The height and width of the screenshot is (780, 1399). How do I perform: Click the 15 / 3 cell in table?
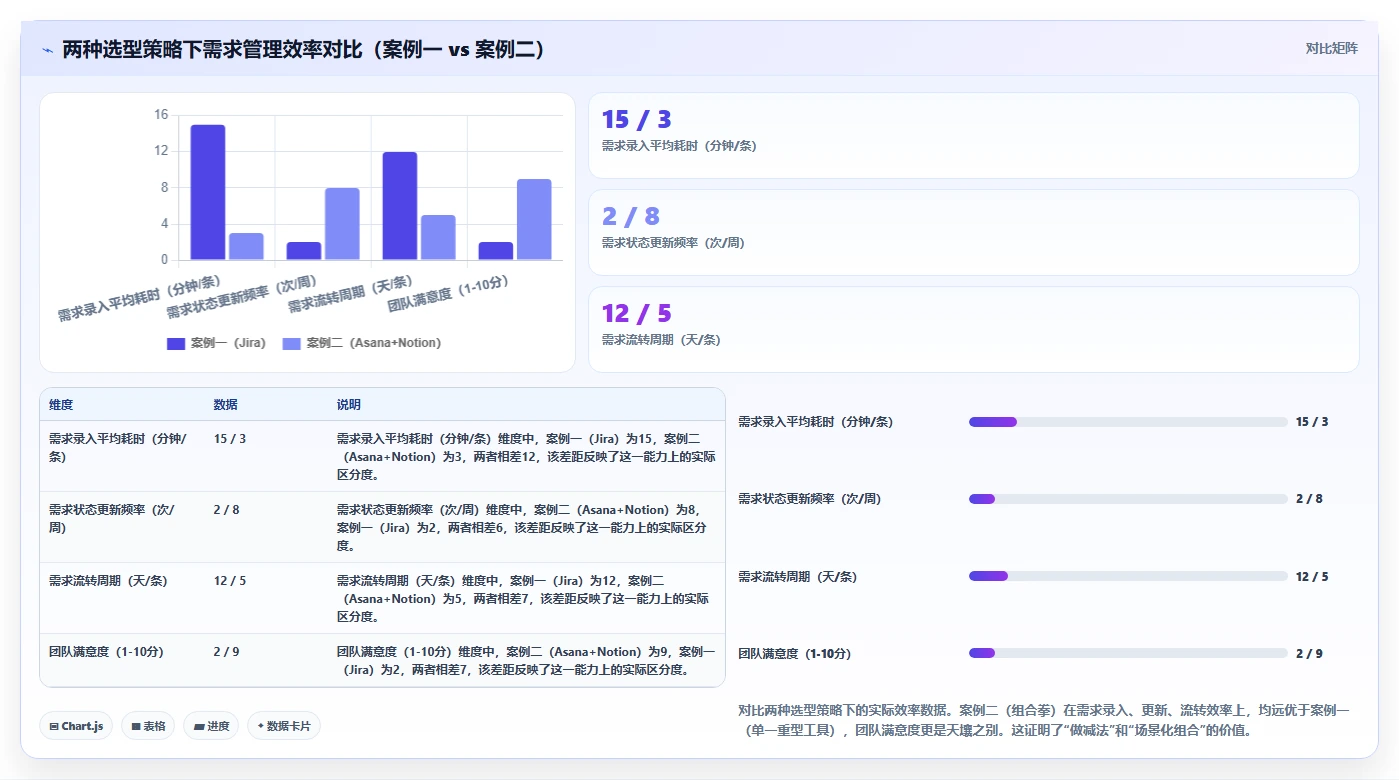pos(230,439)
